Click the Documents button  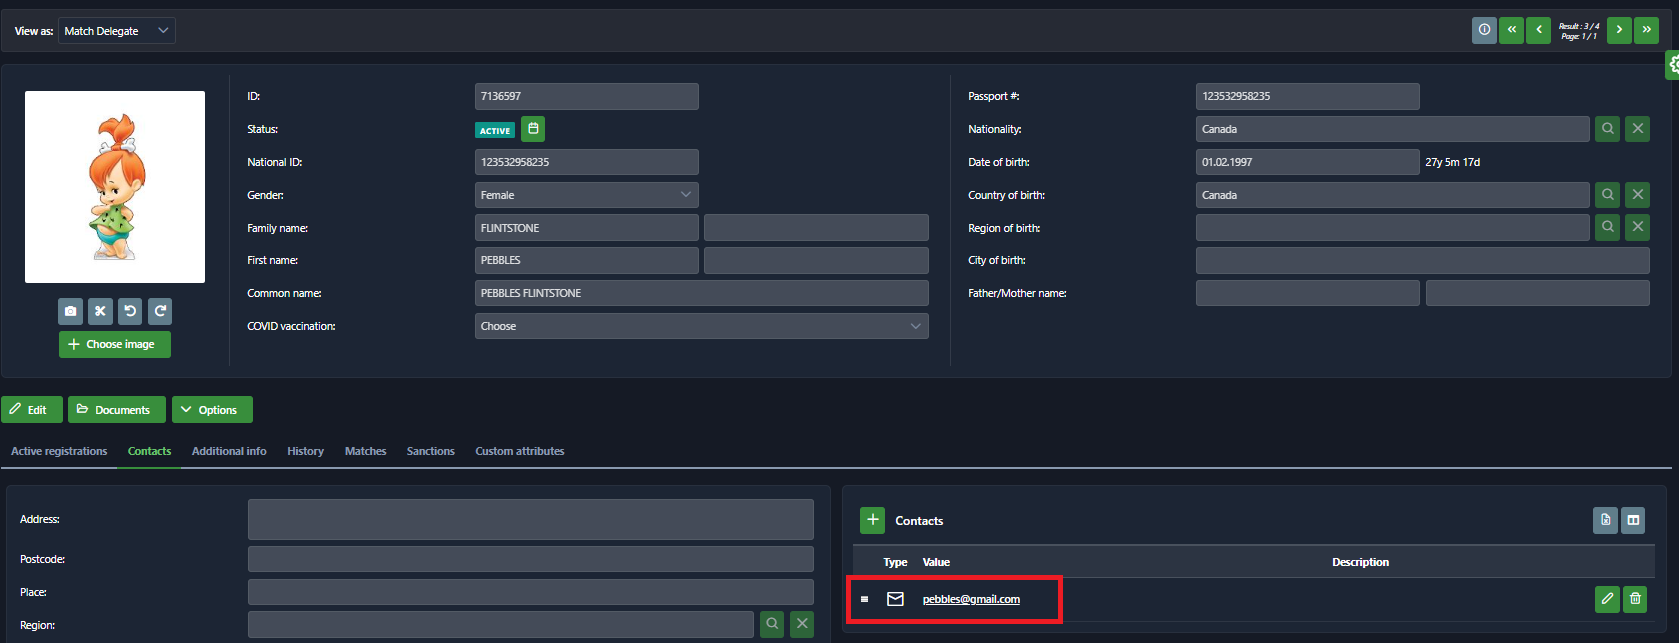click(x=116, y=410)
